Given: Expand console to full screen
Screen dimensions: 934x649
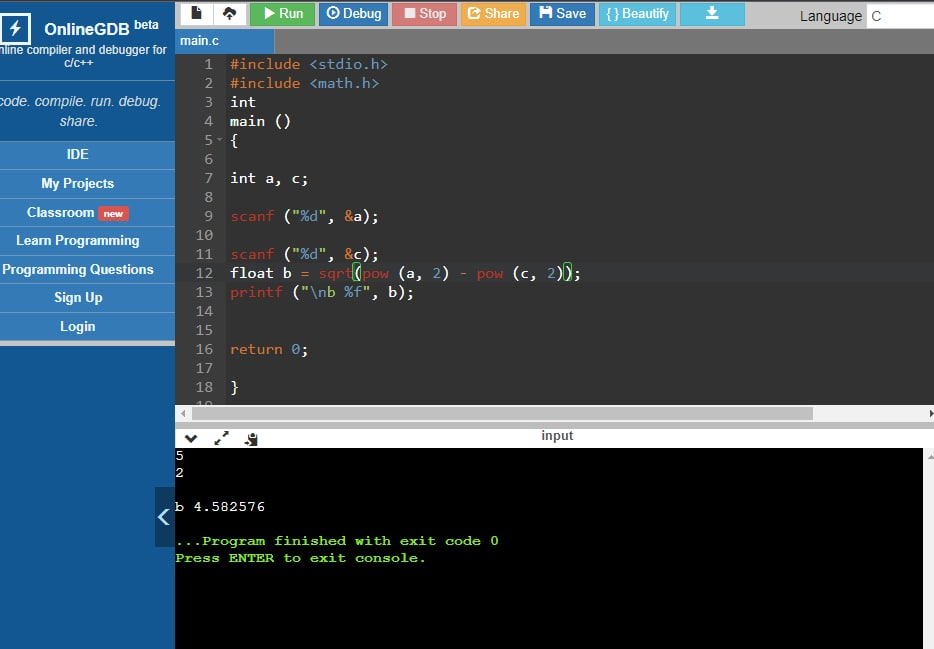Looking at the screenshot, I should click(221, 437).
